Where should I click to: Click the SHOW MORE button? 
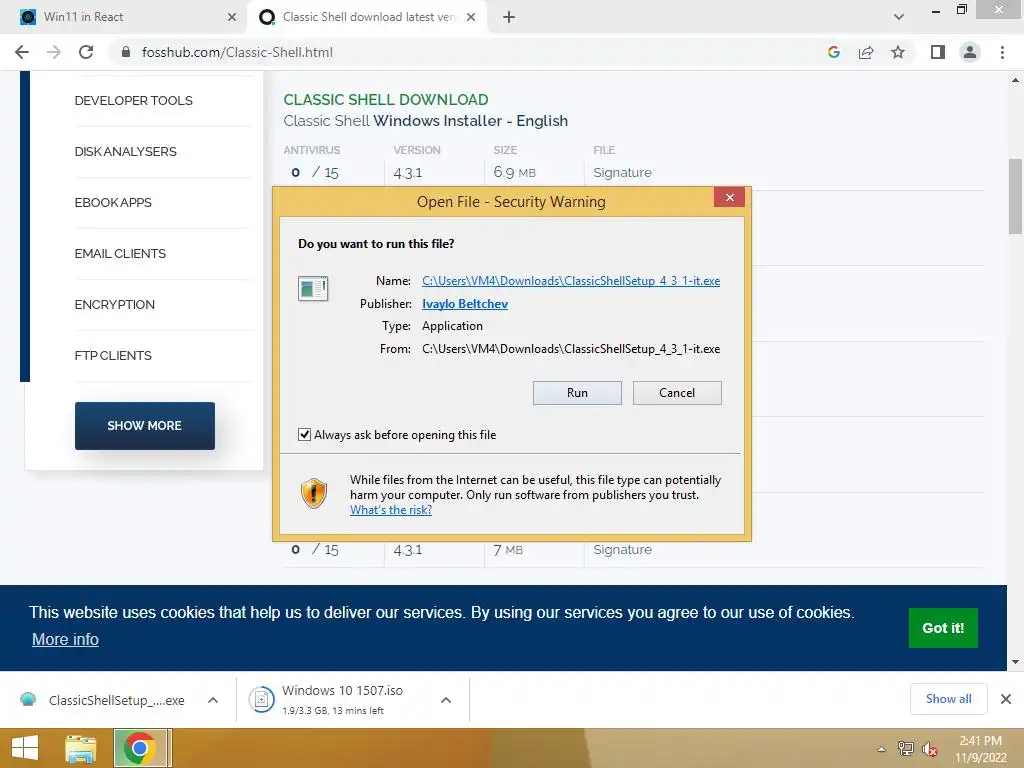pos(144,426)
